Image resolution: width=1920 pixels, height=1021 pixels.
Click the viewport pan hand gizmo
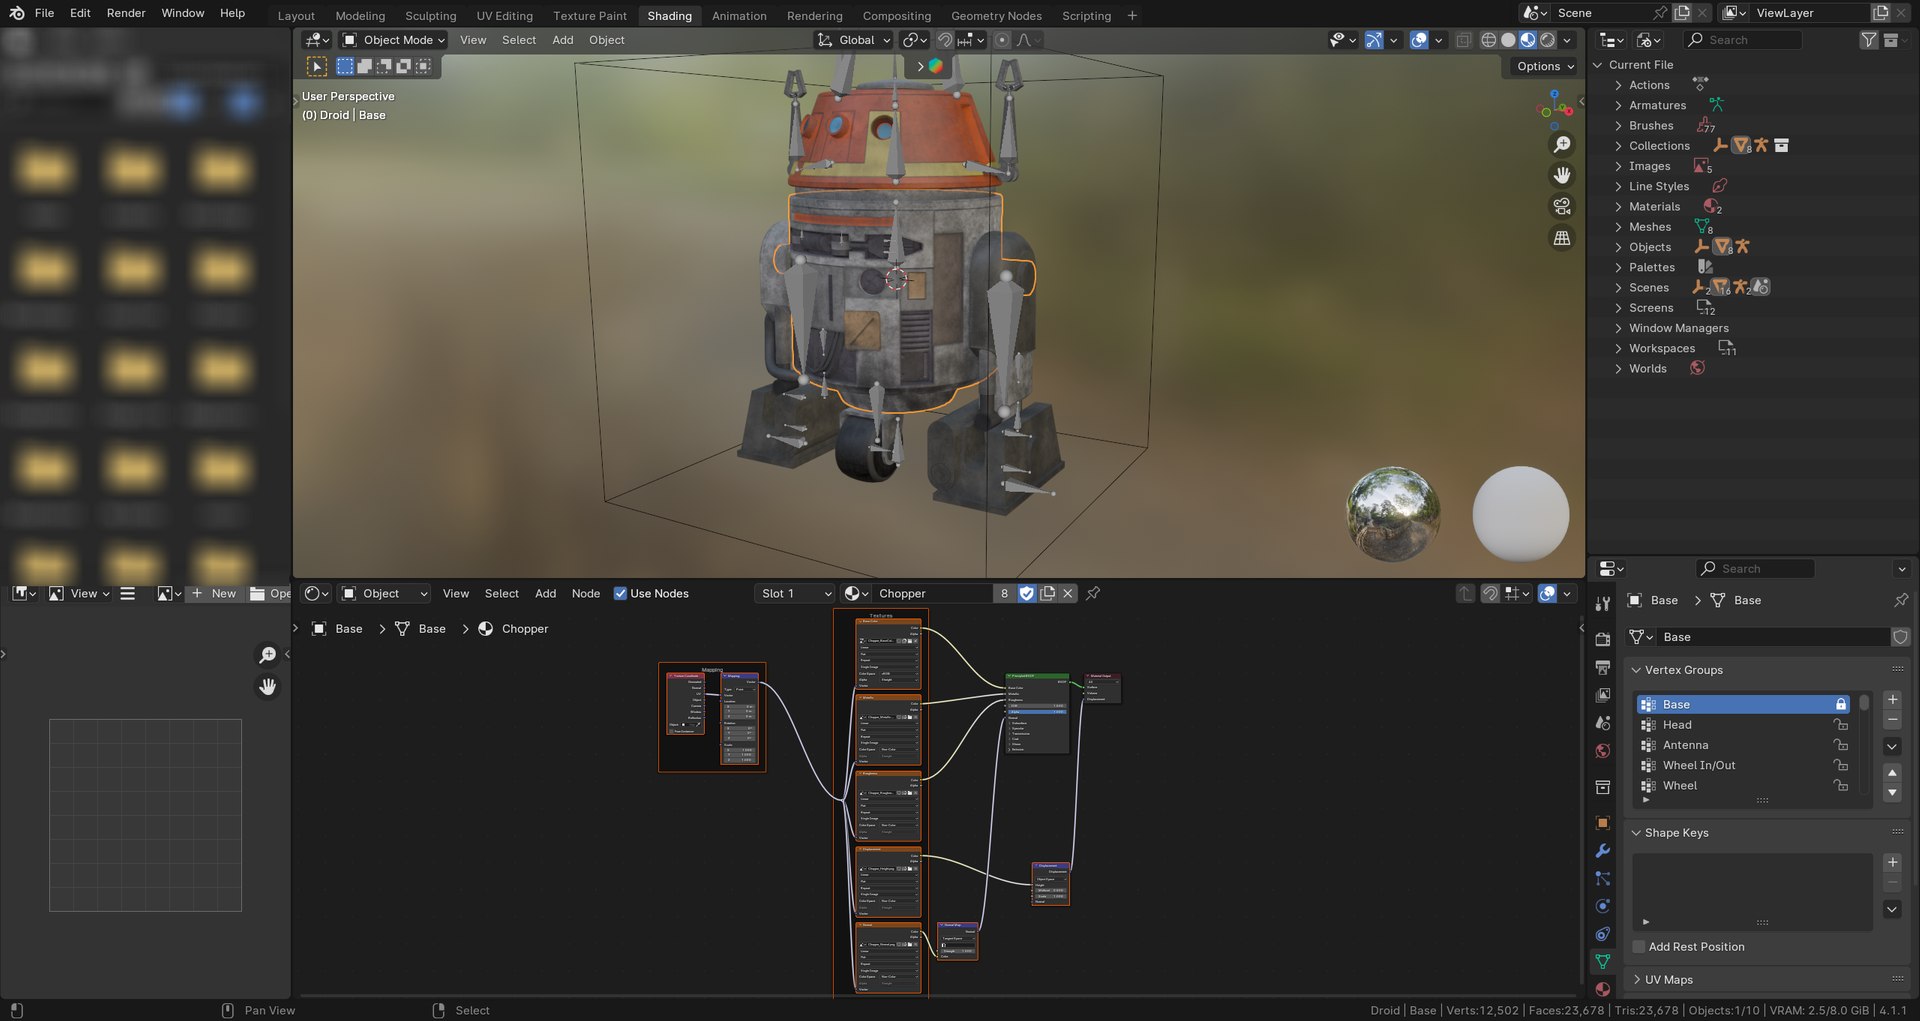click(1562, 176)
